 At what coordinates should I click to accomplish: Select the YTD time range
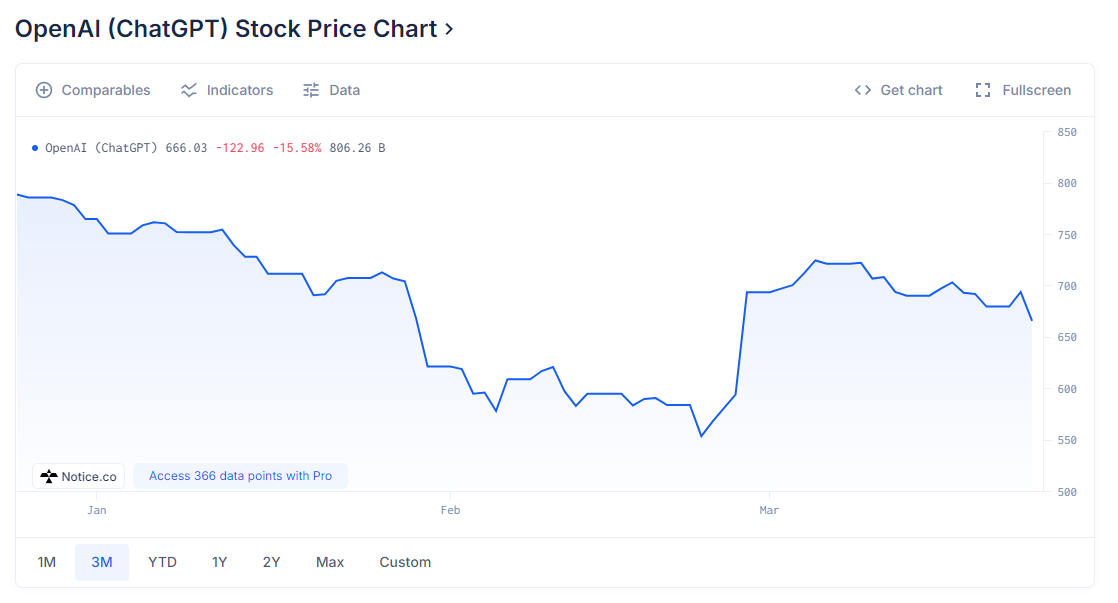point(163,562)
